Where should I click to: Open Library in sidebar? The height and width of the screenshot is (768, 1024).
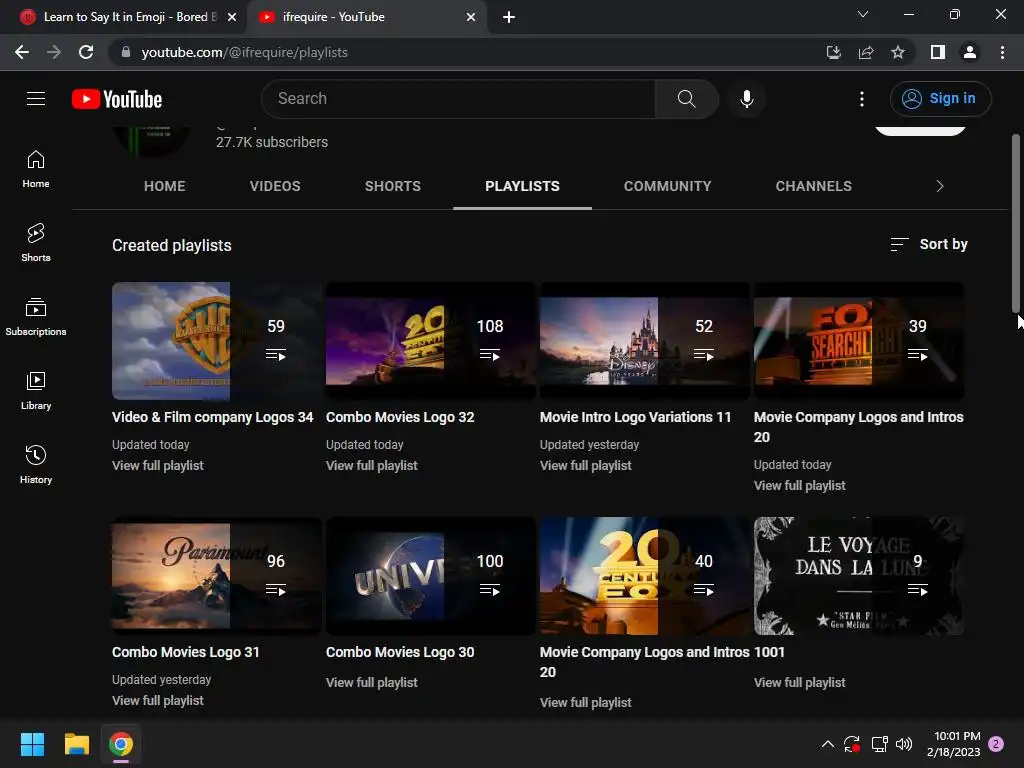click(x=36, y=391)
